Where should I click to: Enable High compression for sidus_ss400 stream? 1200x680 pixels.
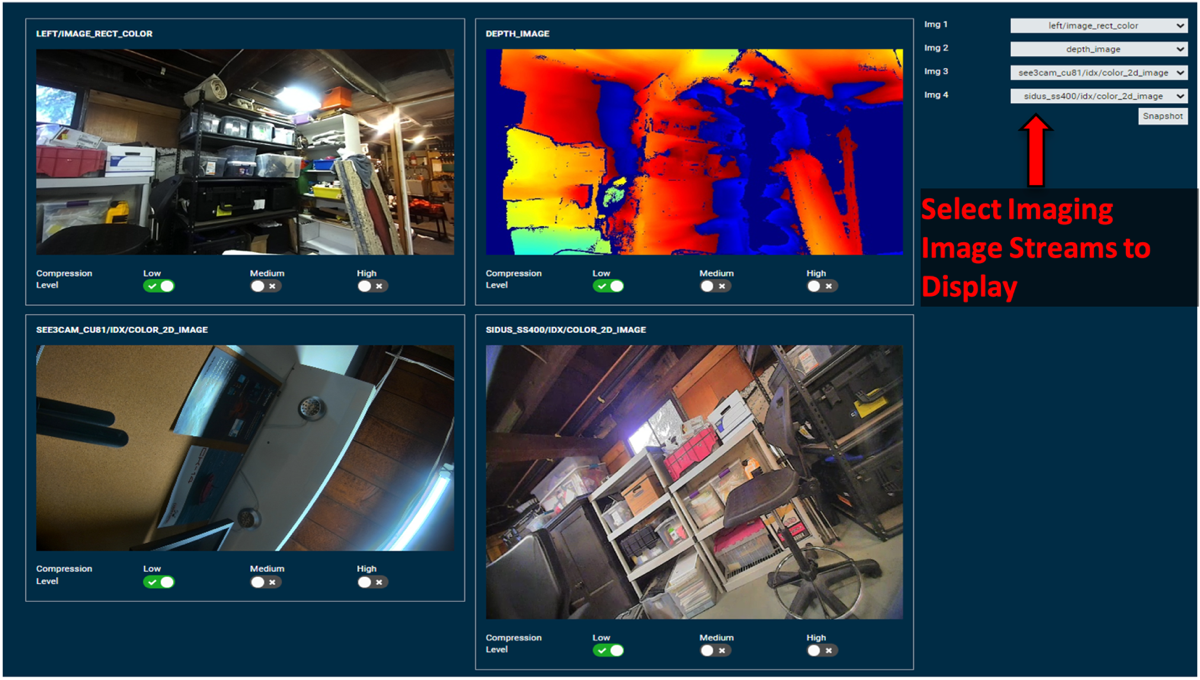click(822, 650)
